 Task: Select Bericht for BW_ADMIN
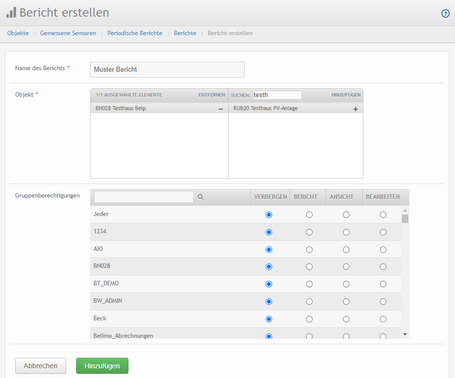pyautogui.click(x=309, y=302)
